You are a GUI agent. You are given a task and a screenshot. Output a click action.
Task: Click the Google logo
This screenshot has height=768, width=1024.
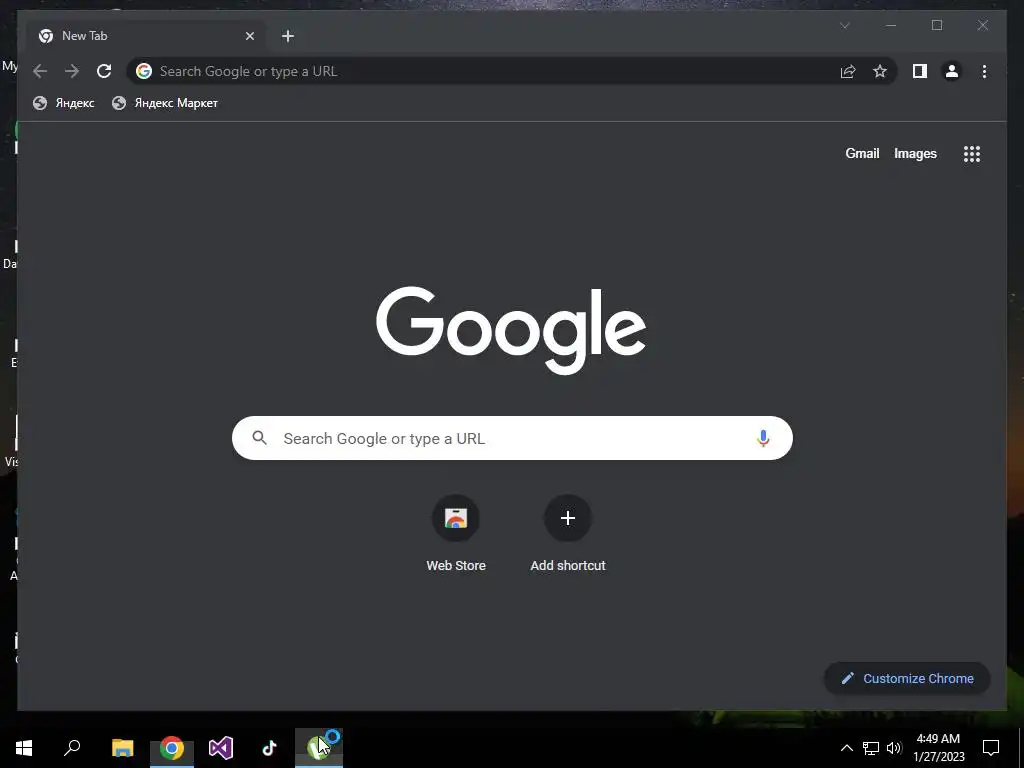pos(511,330)
